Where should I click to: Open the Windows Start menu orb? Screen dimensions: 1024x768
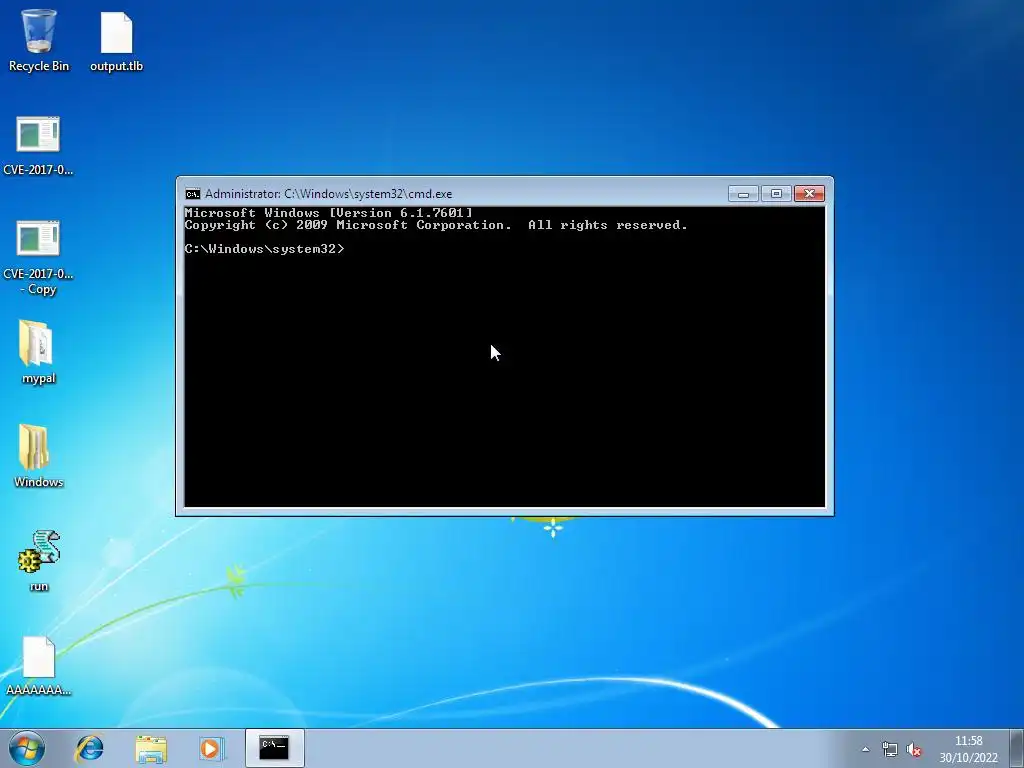(x=27, y=748)
